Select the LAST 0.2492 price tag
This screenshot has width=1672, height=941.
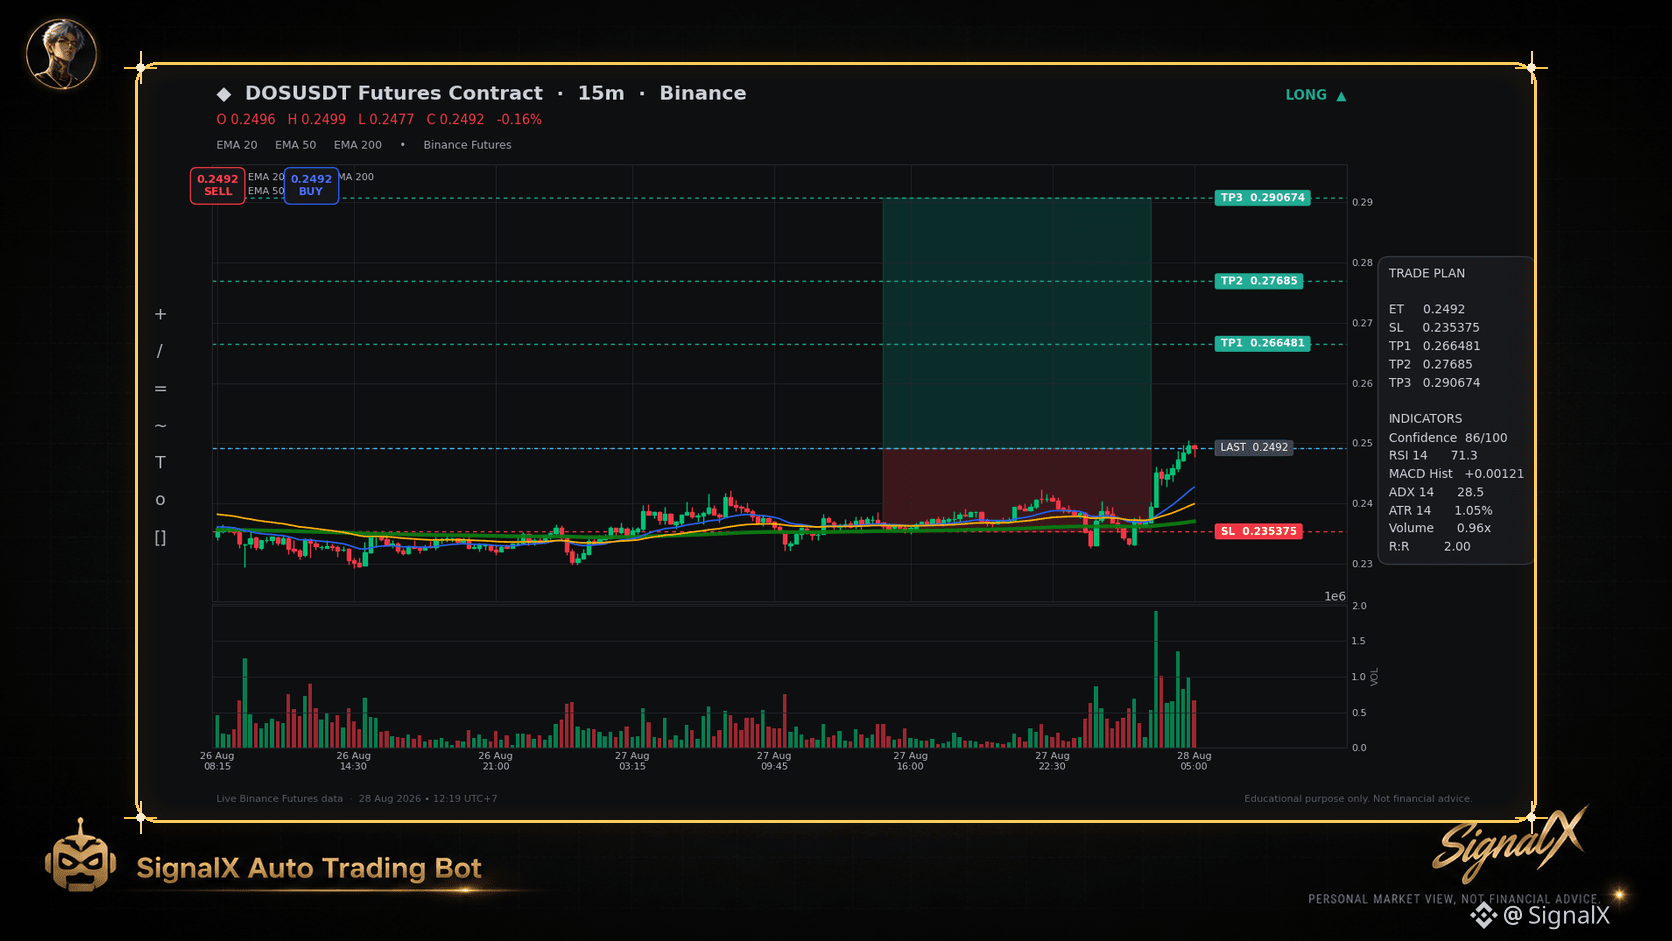pyautogui.click(x=1254, y=447)
